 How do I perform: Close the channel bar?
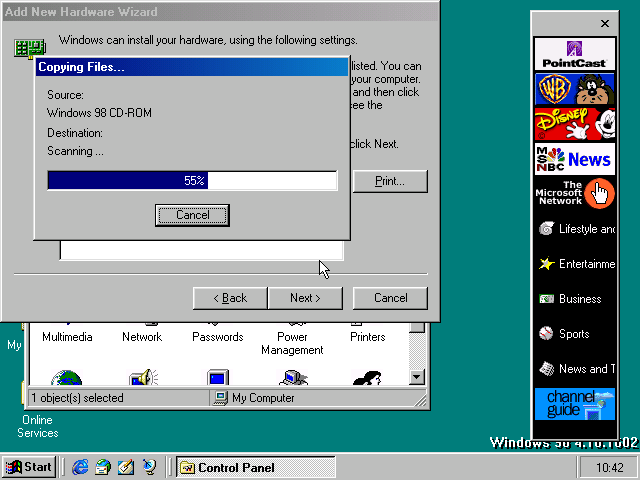(605, 24)
